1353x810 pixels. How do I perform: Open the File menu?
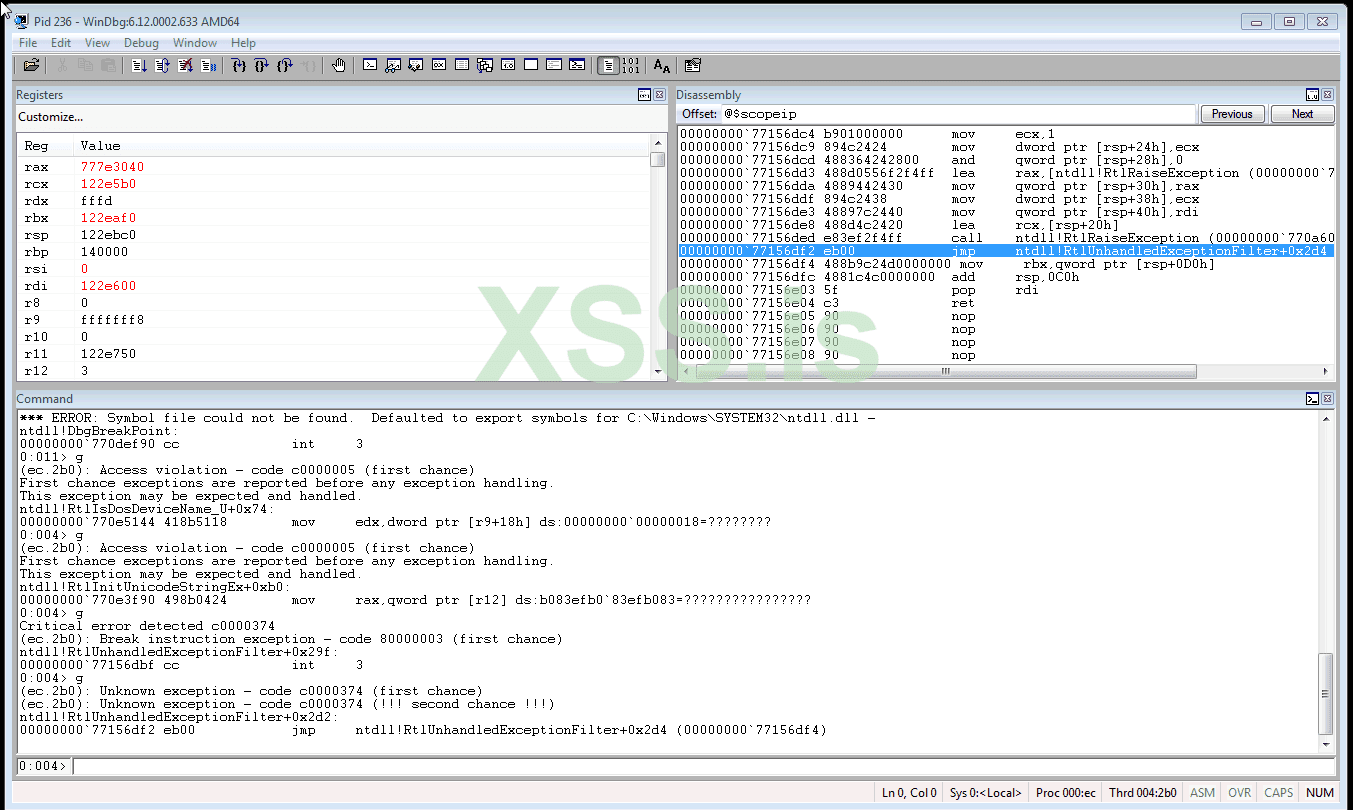coord(28,43)
